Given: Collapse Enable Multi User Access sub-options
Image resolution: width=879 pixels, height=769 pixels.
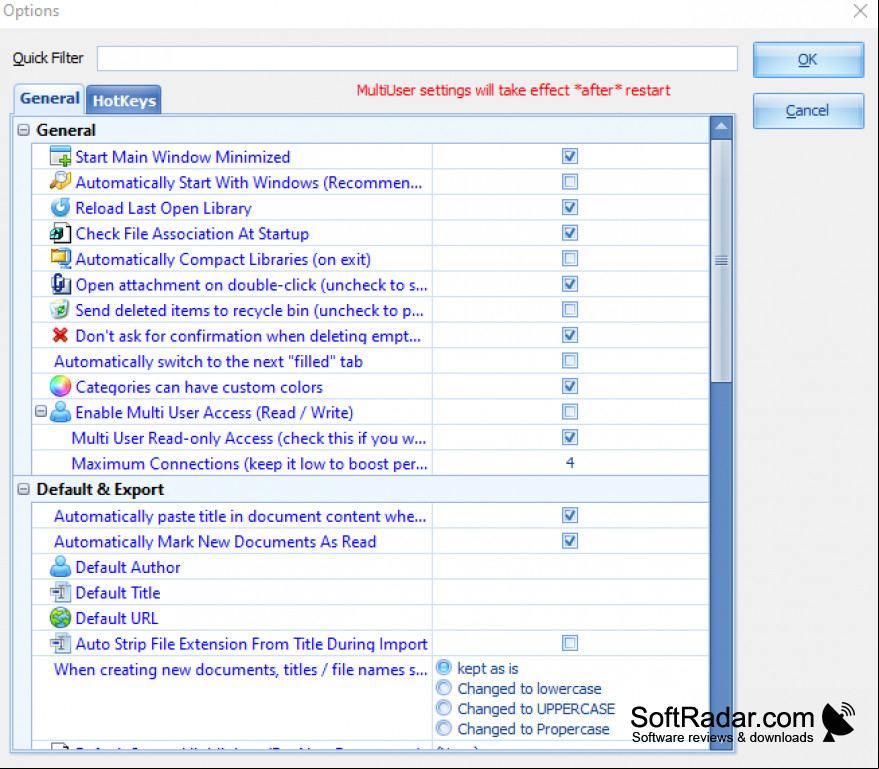Looking at the screenshot, I should [x=40, y=411].
